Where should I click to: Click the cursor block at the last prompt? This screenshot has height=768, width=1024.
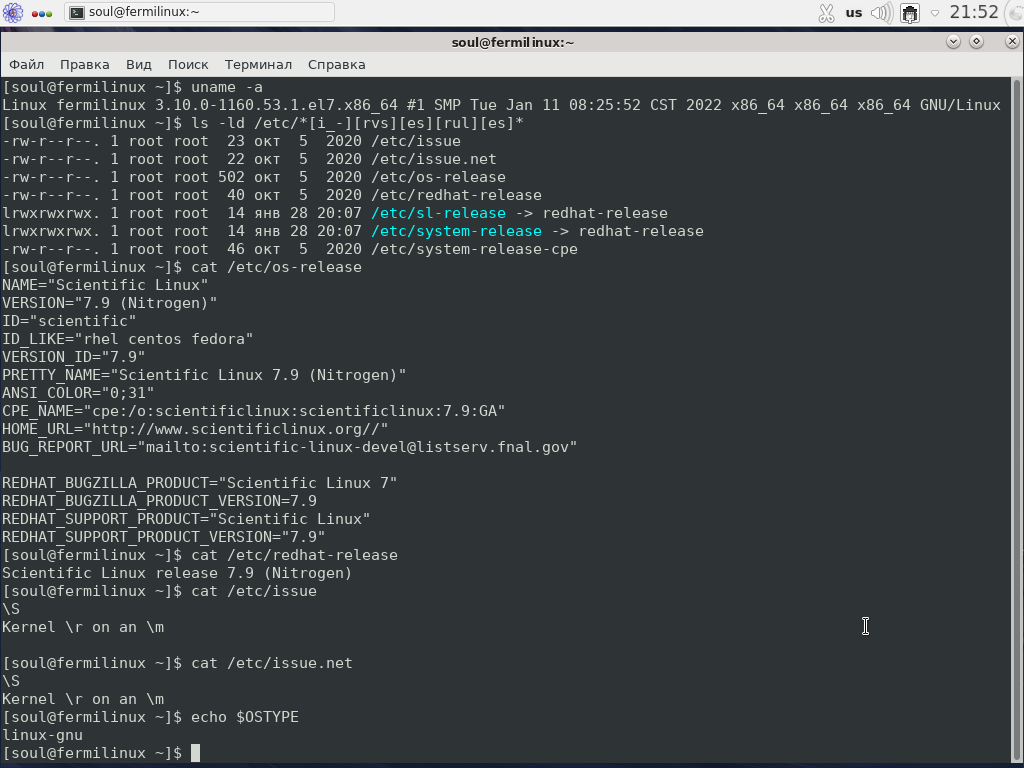click(x=195, y=753)
